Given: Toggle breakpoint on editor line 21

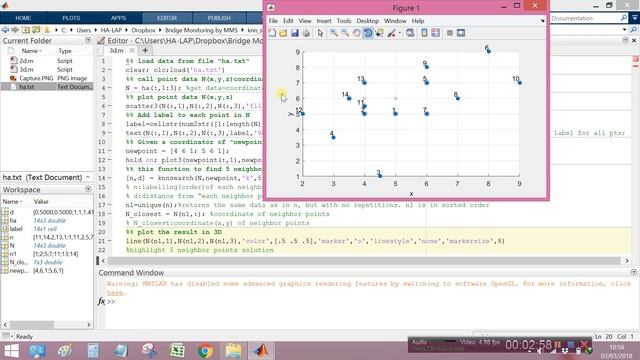Looking at the screenshot, I should click(109, 241).
